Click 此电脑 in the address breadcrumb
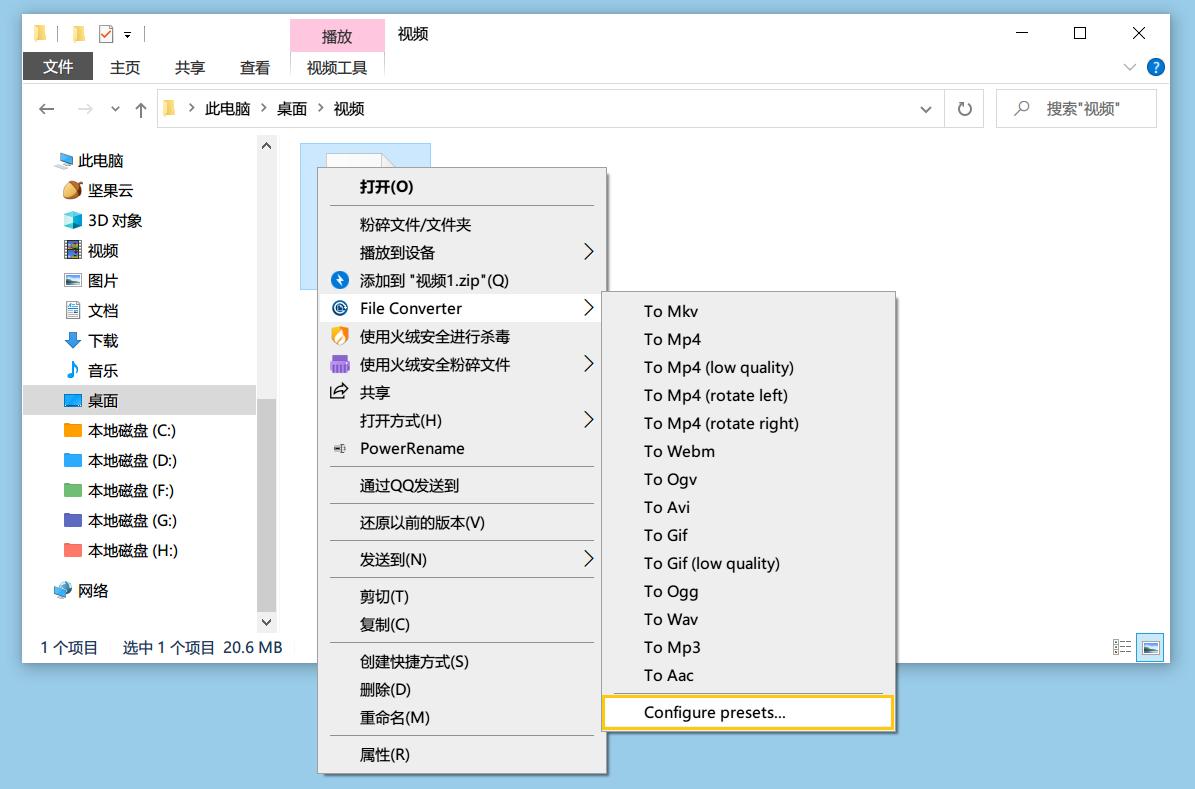The width and height of the screenshot is (1195, 789). pos(227,108)
